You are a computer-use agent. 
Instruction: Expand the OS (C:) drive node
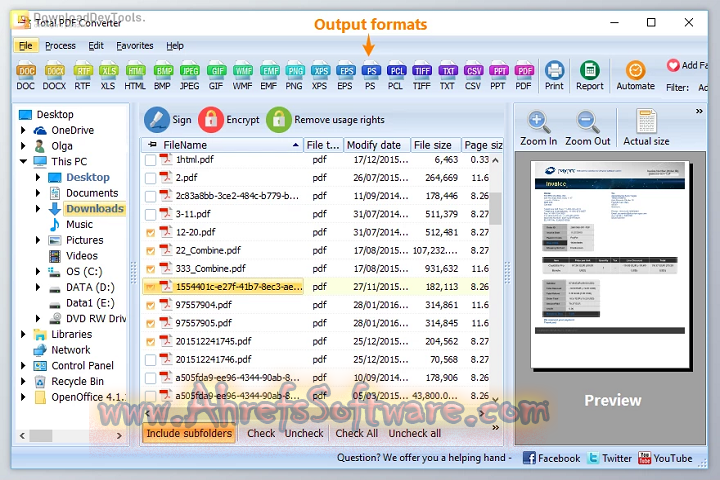pos(38,271)
